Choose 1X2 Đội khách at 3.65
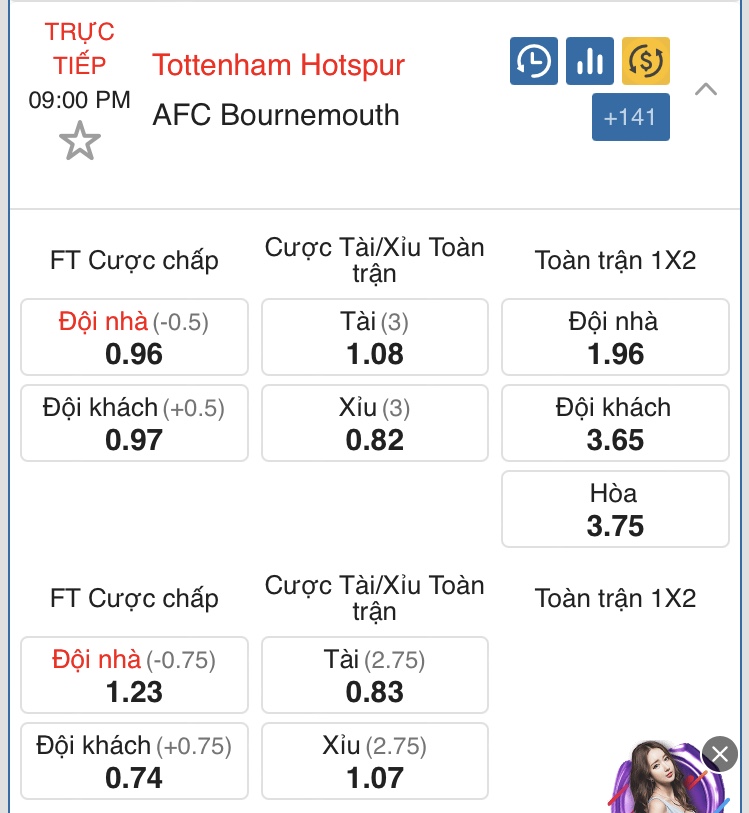The width and height of the screenshot is (749, 813). pos(615,423)
